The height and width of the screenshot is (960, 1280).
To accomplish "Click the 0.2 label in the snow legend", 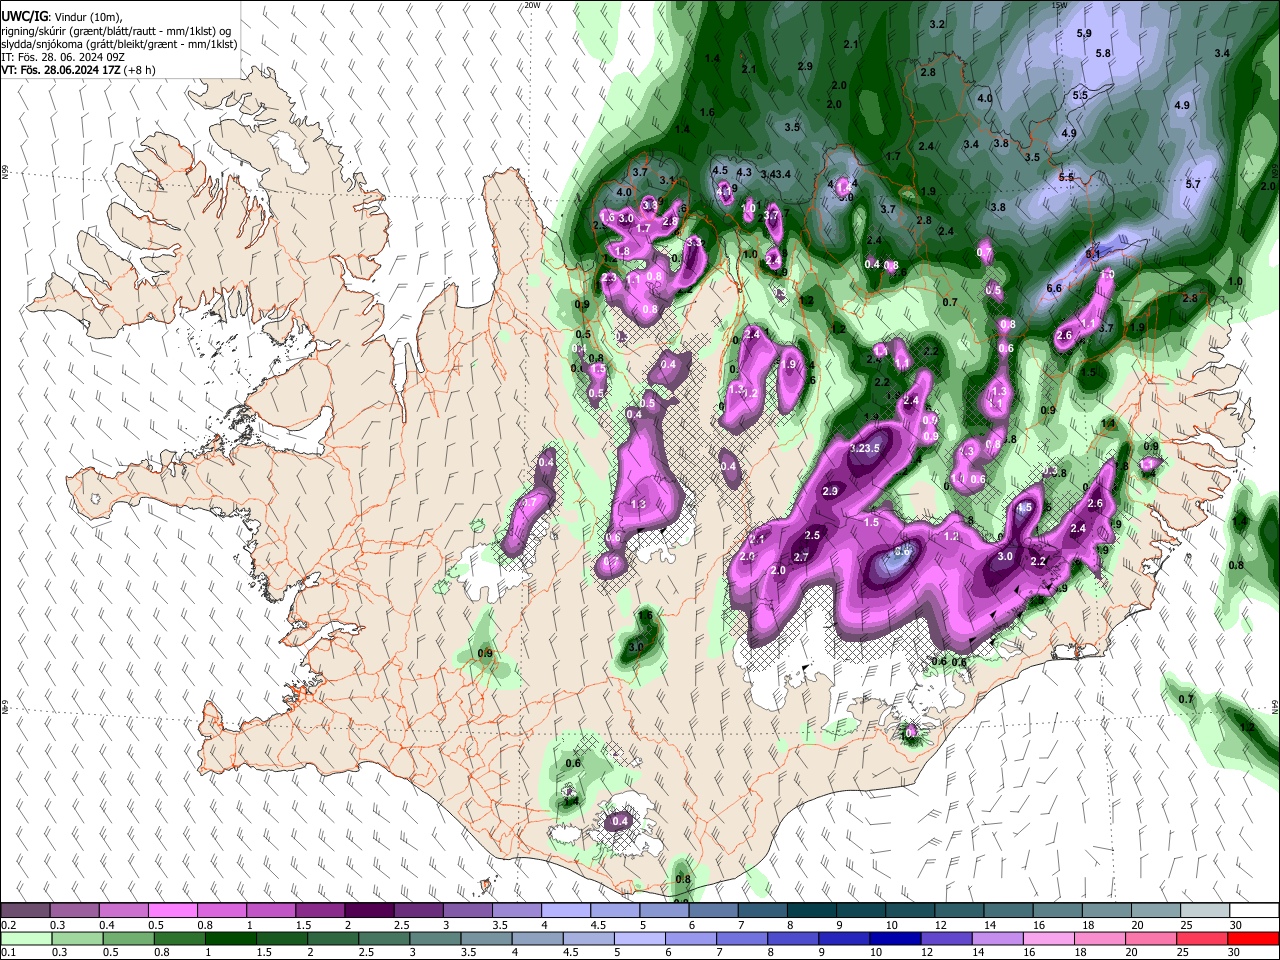I will 8,925.
